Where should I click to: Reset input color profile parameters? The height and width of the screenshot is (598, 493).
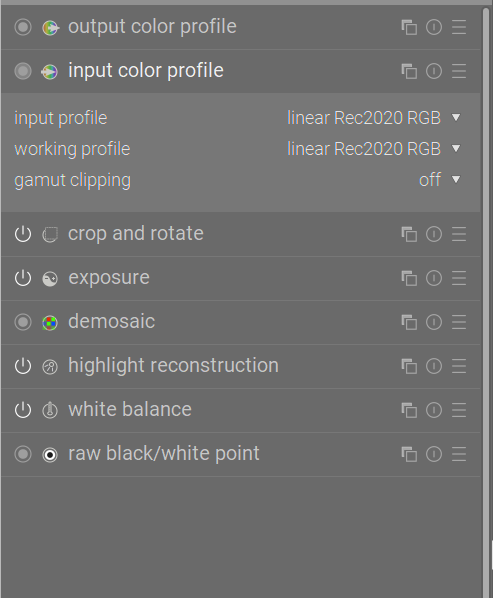click(x=434, y=71)
